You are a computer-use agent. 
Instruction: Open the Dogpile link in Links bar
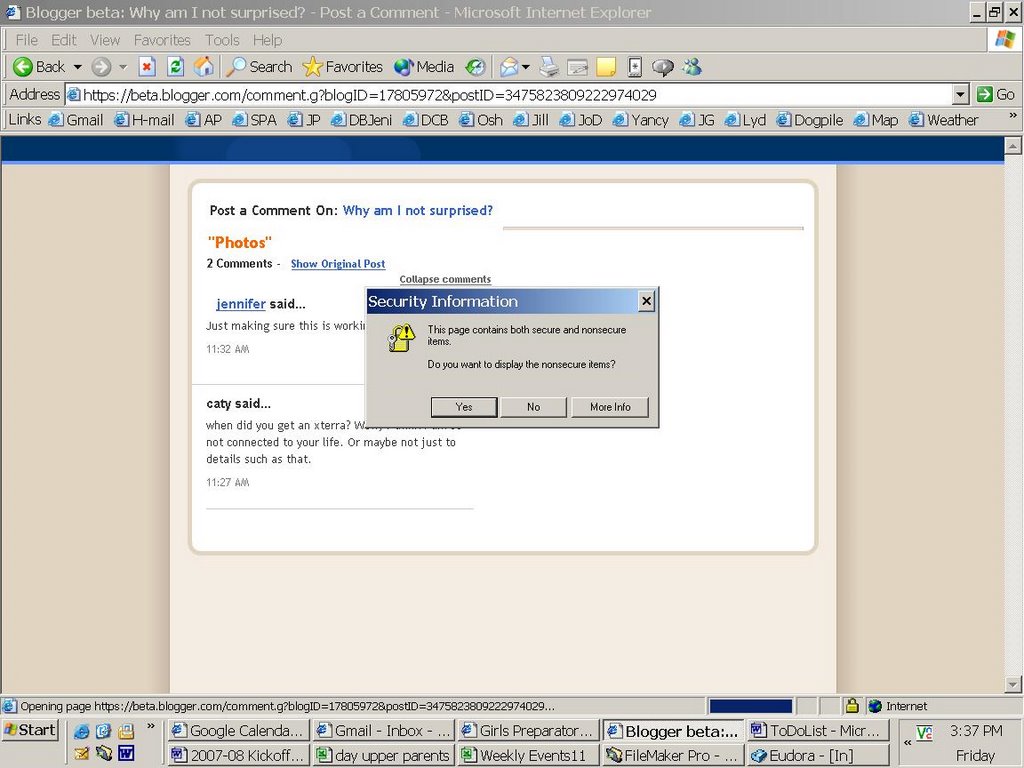pyautogui.click(x=810, y=120)
